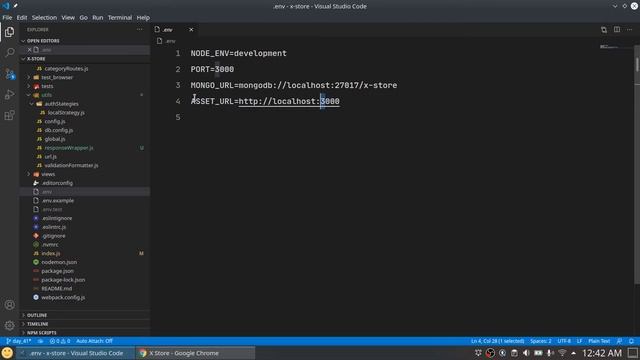The image size is (640, 360).
Task: Click the KDE application launcher smiley icon
Action: [x=7, y=353]
